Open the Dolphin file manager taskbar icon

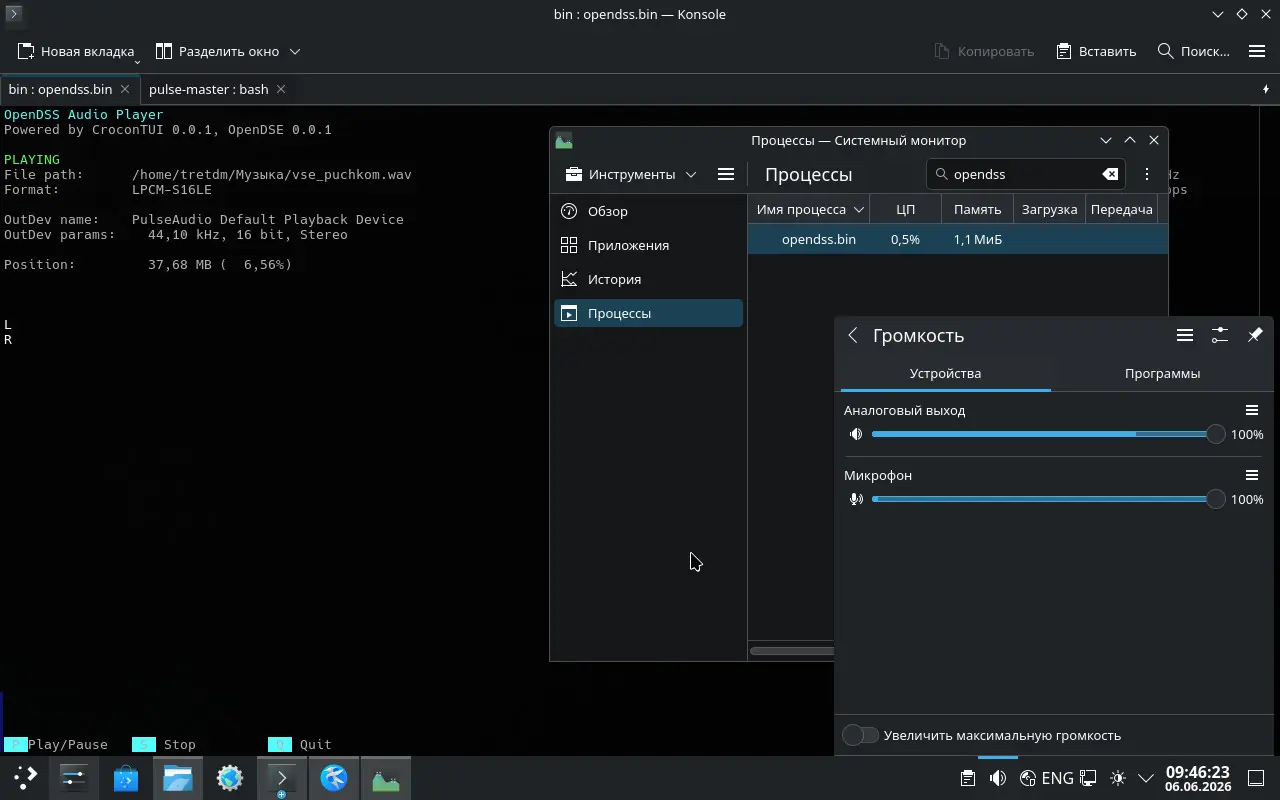point(178,777)
